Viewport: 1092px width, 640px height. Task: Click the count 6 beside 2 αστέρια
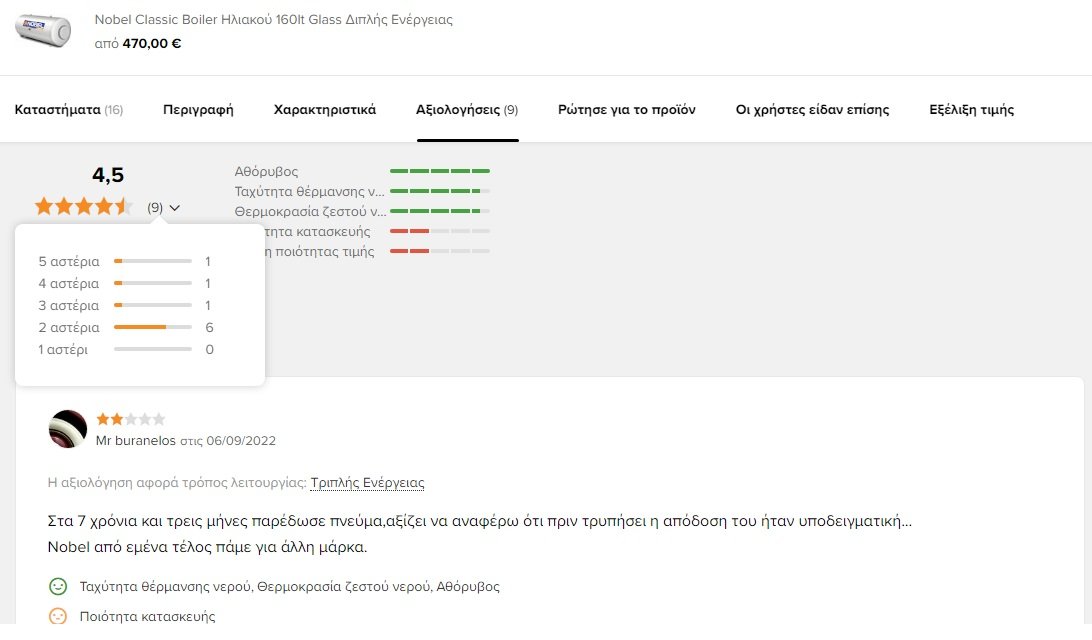pos(209,327)
